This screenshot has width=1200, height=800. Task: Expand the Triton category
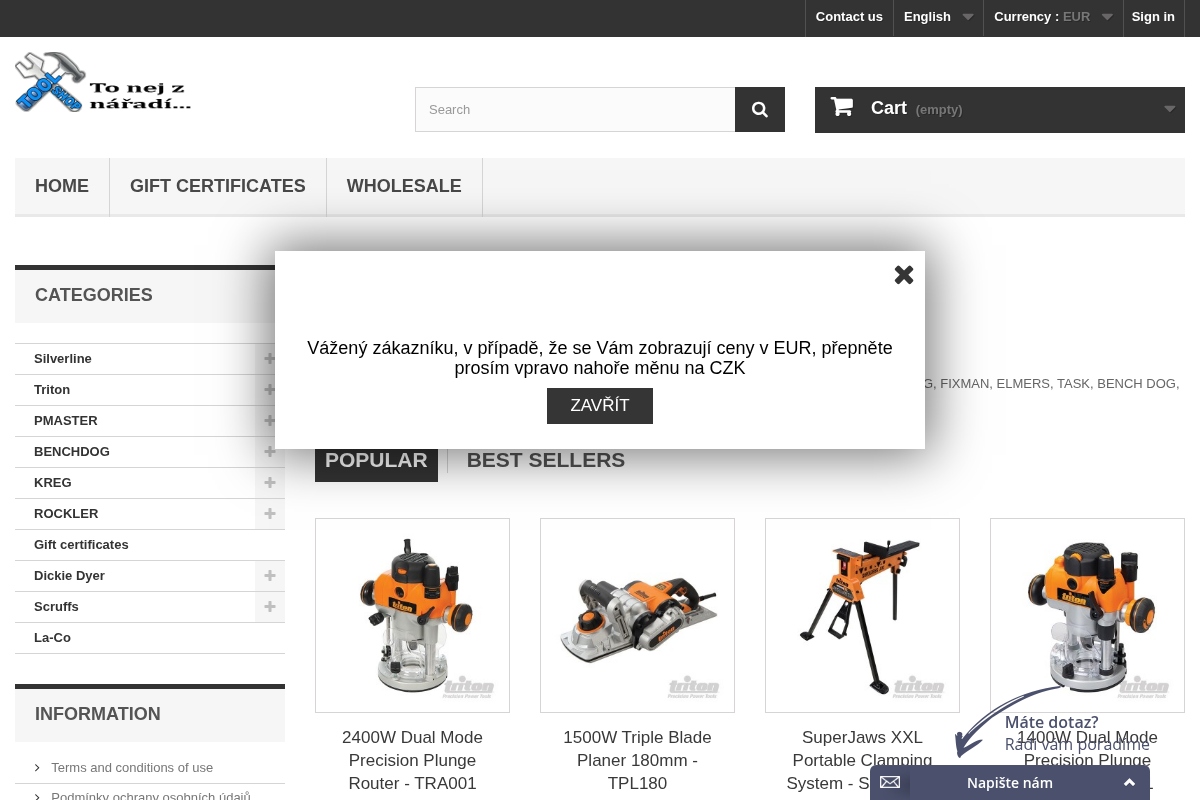(x=270, y=389)
